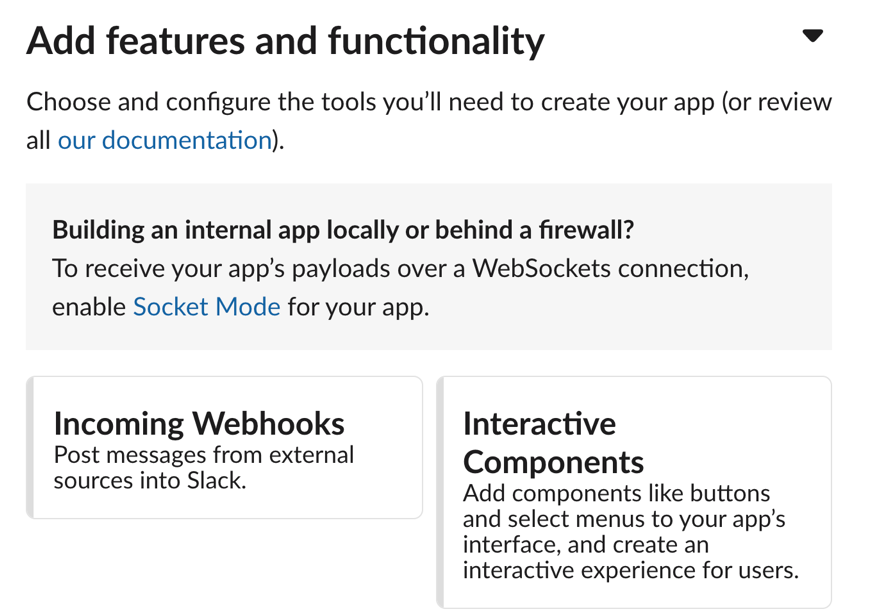Click the Add features and functionality heading

coord(284,40)
